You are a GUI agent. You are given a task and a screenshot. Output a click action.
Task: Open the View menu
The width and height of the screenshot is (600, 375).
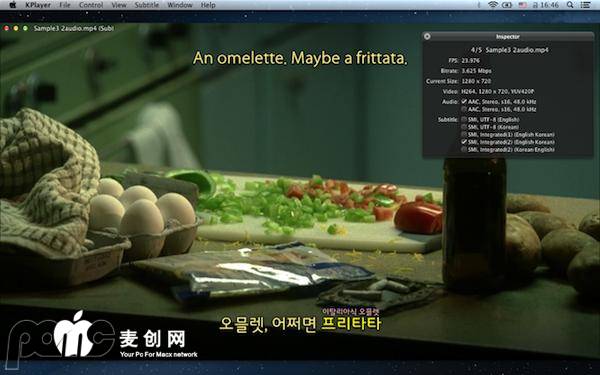(119, 5)
